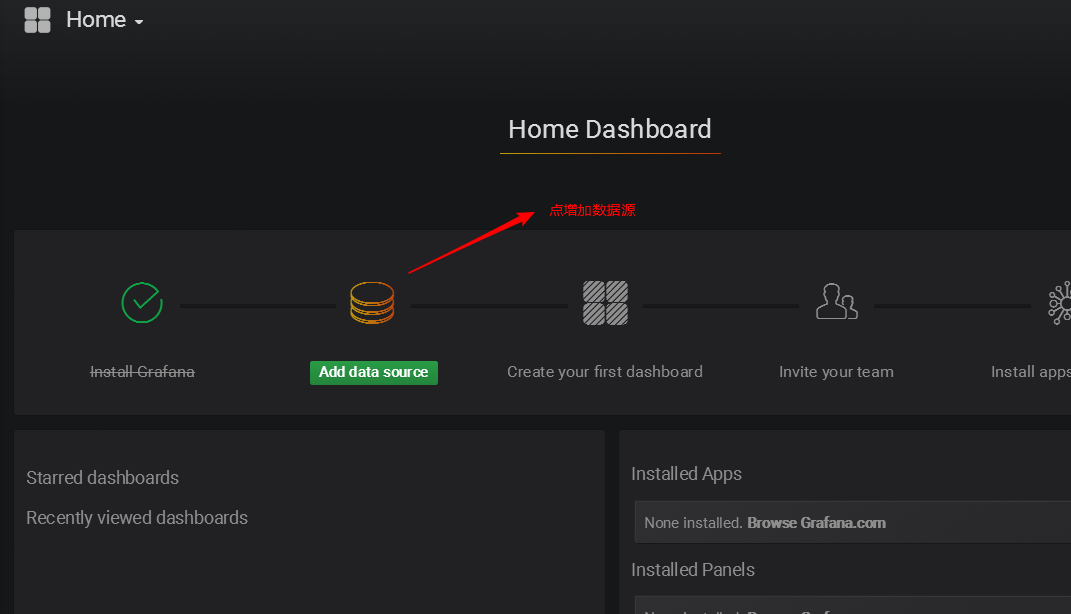Click the orange database data source icon

[372, 303]
